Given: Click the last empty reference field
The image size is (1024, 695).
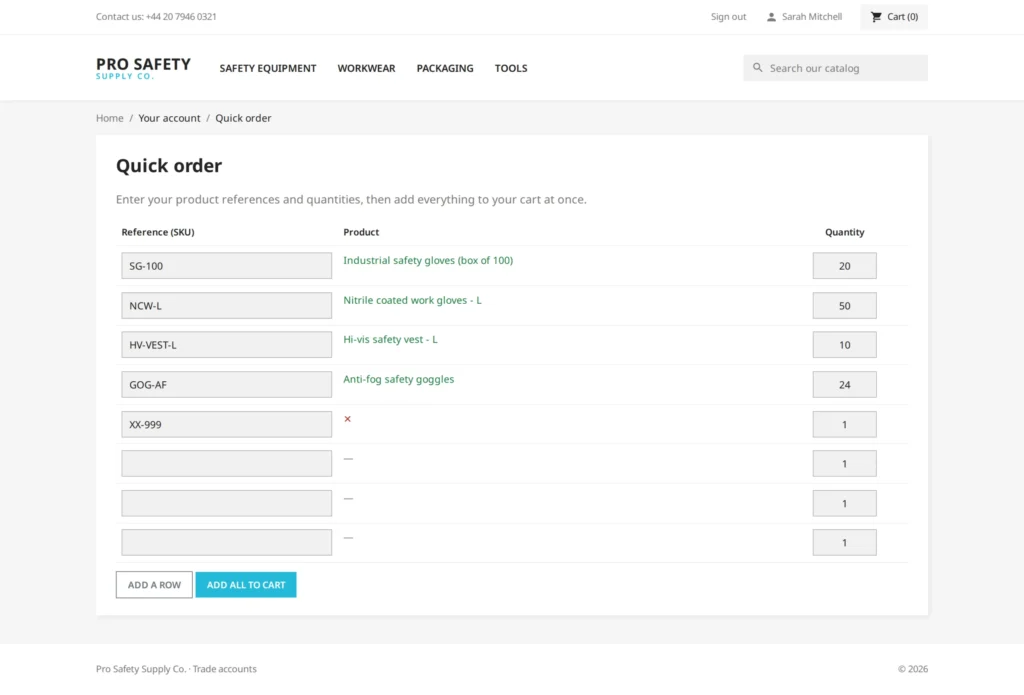Looking at the screenshot, I should (227, 543).
